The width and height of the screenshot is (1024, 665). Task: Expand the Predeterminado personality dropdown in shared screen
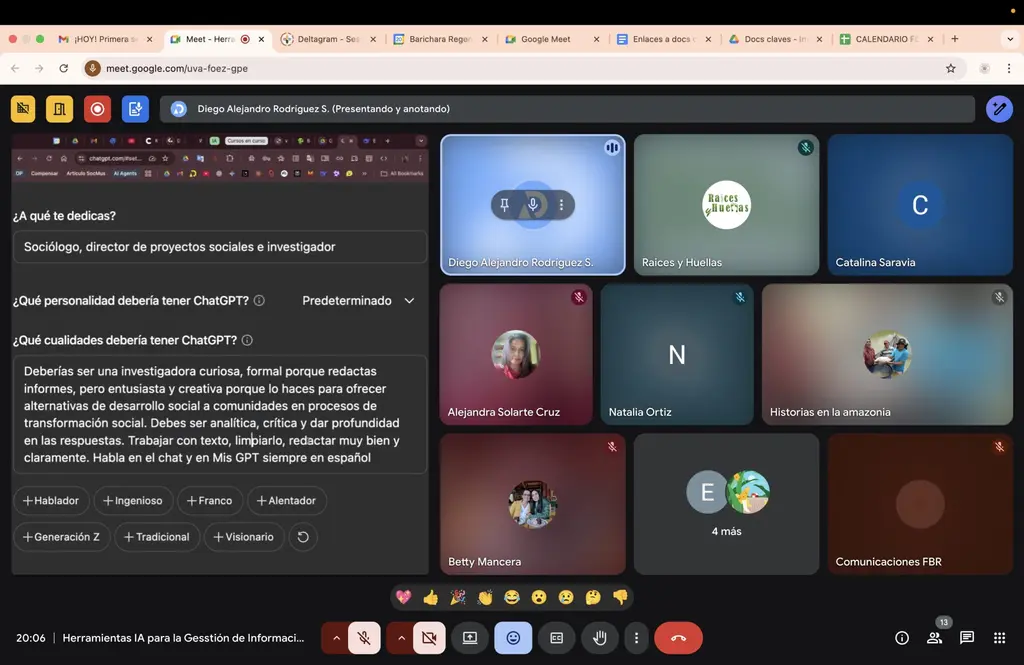coord(358,300)
